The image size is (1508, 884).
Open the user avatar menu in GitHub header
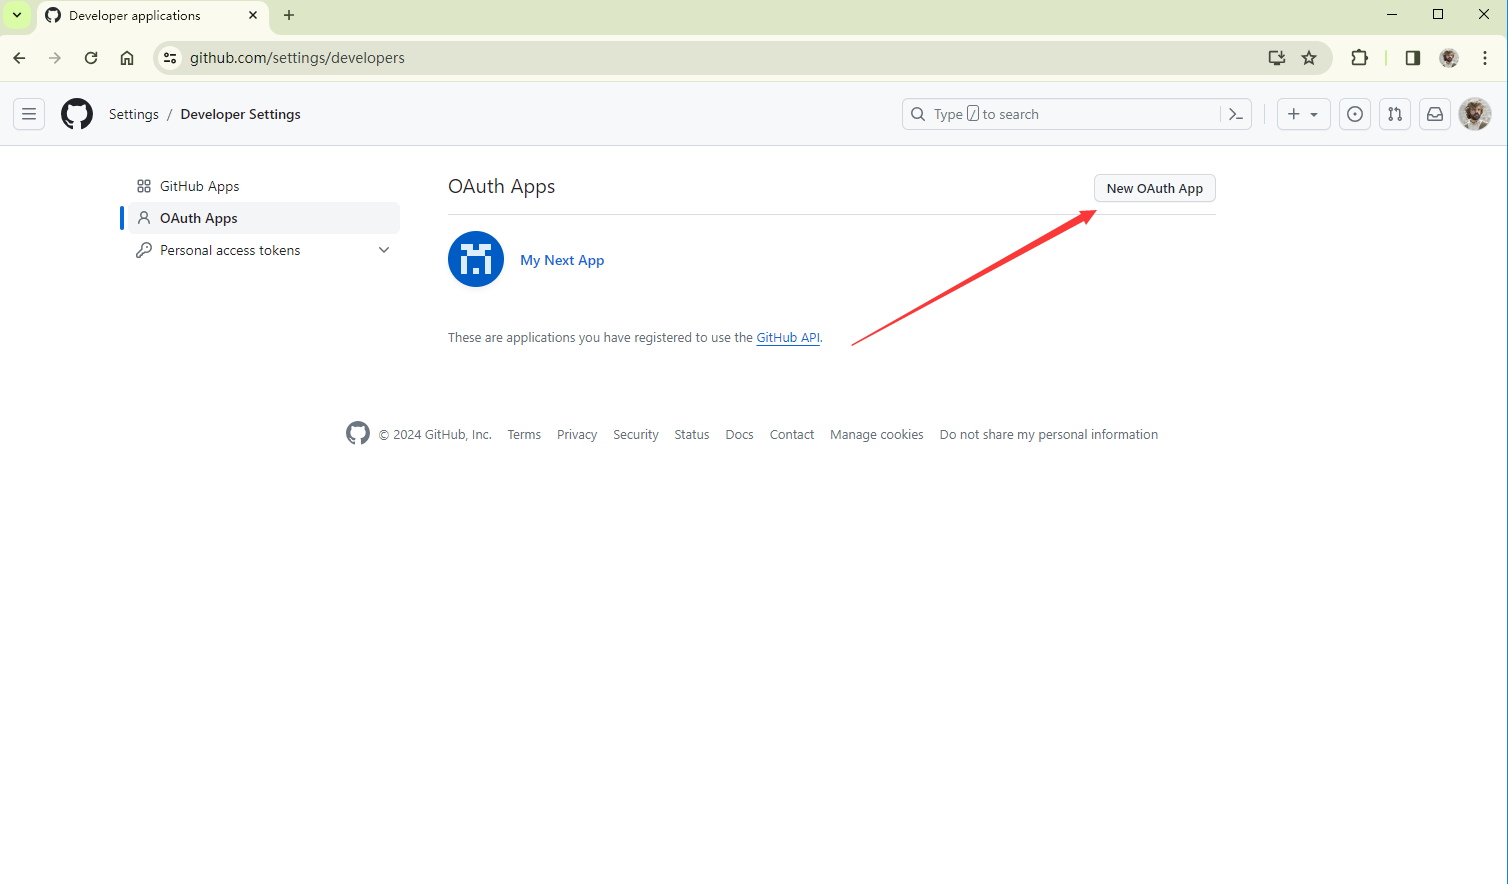pos(1475,114)
